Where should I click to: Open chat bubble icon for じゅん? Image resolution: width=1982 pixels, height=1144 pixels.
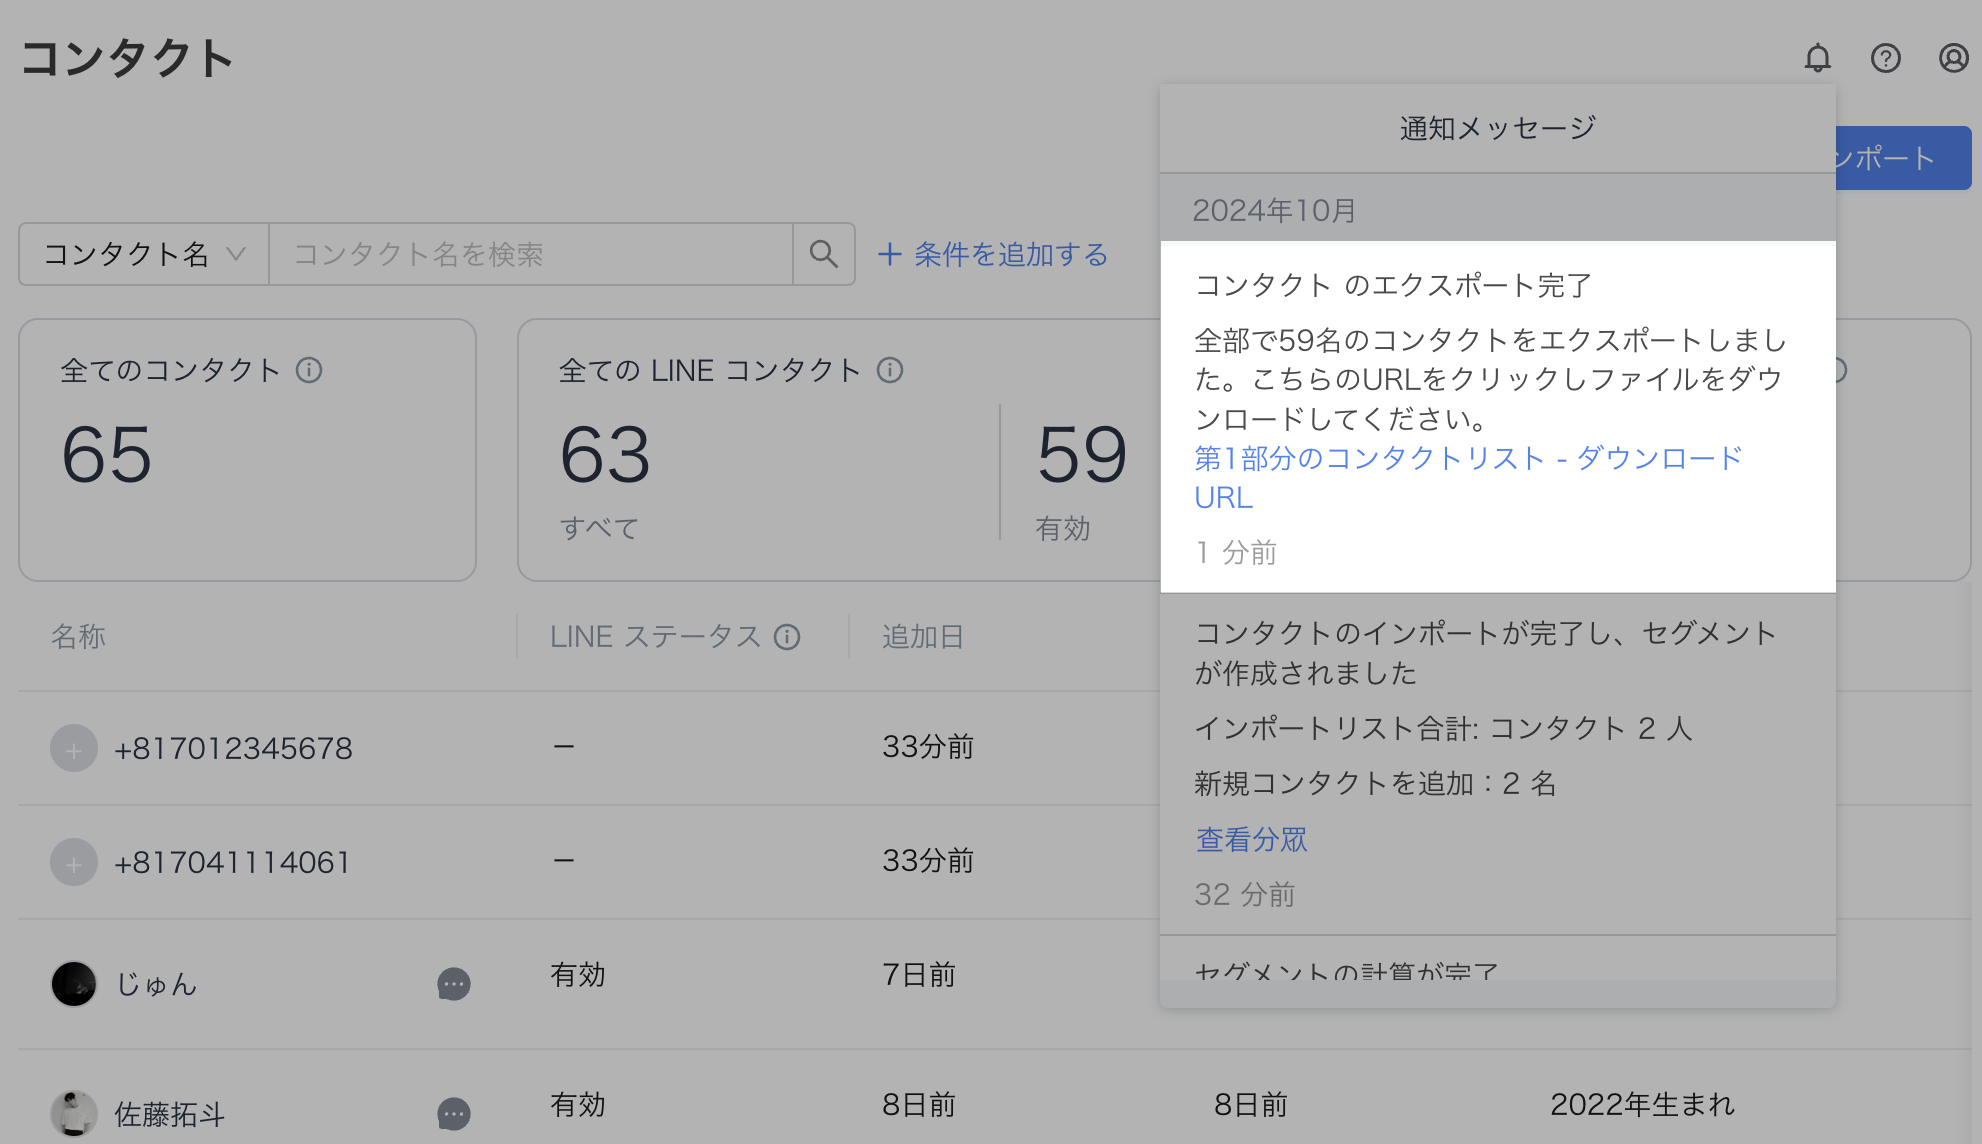point(453,984)
